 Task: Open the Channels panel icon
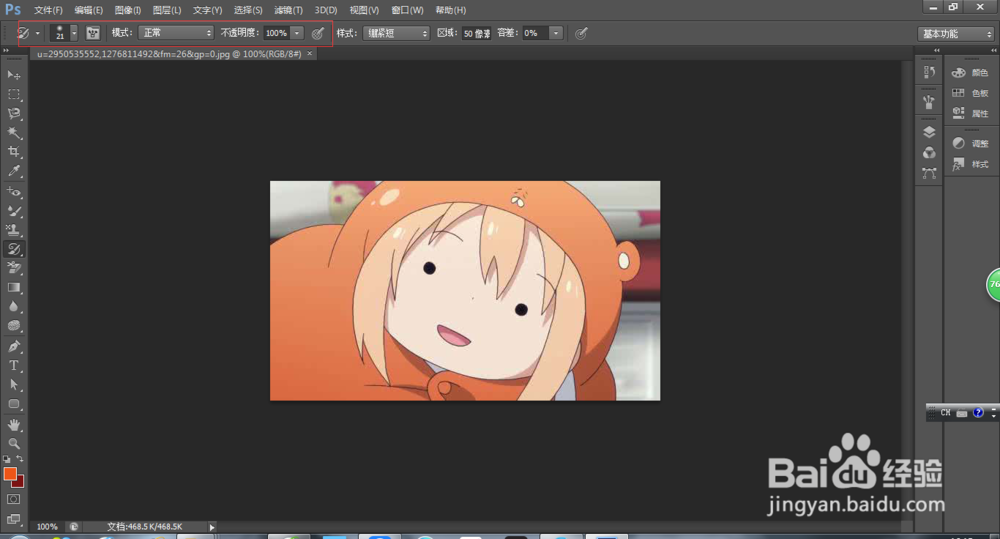coord(929,152)
